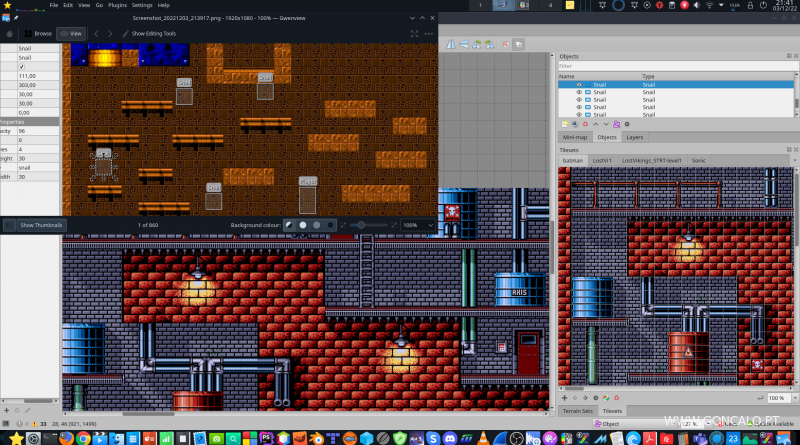The height and width of the screenshot is (445, 800).
Task: Click Show Editing Tools button
Action: [x=149, y=34]
